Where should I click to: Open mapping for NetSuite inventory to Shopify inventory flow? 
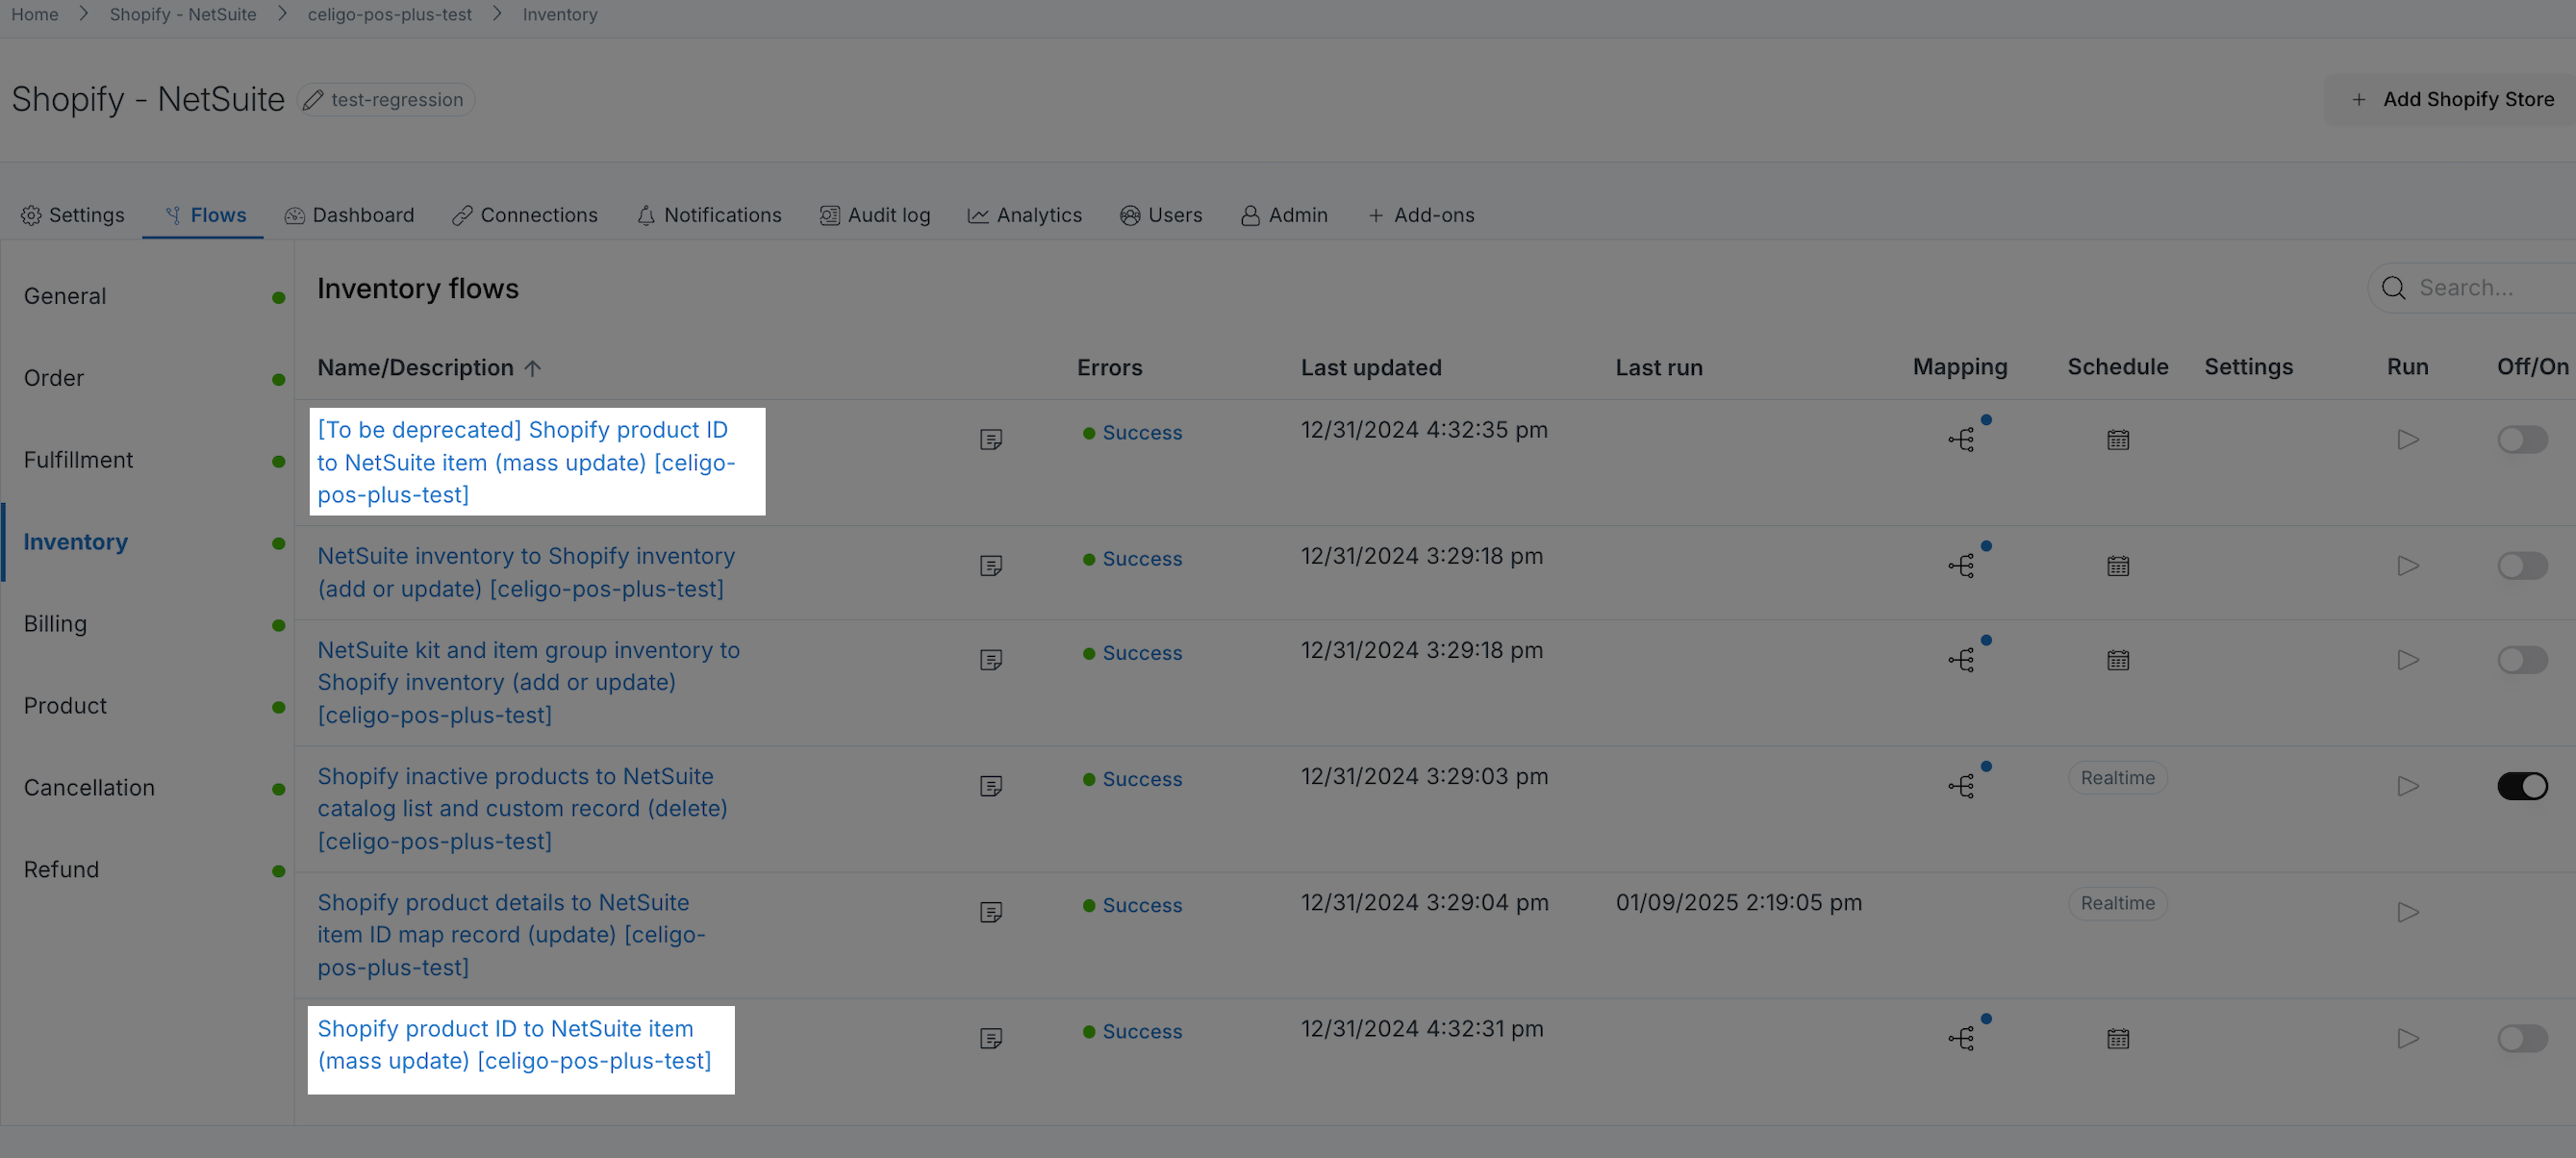click(1961, 566)
